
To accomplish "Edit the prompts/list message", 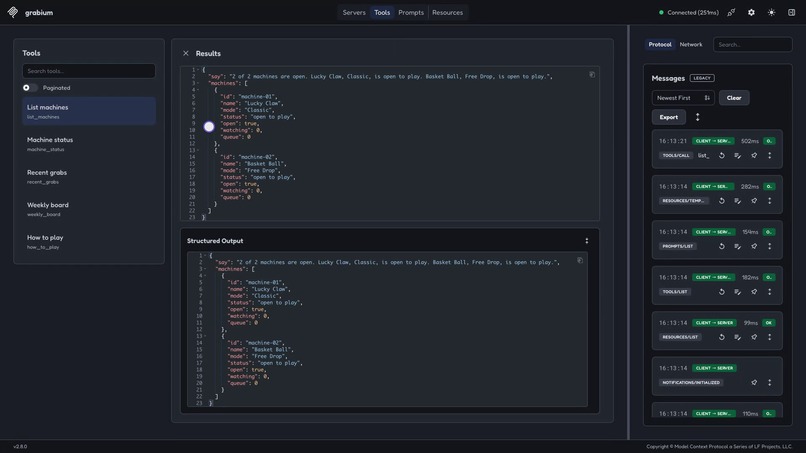I will (737, 246).
